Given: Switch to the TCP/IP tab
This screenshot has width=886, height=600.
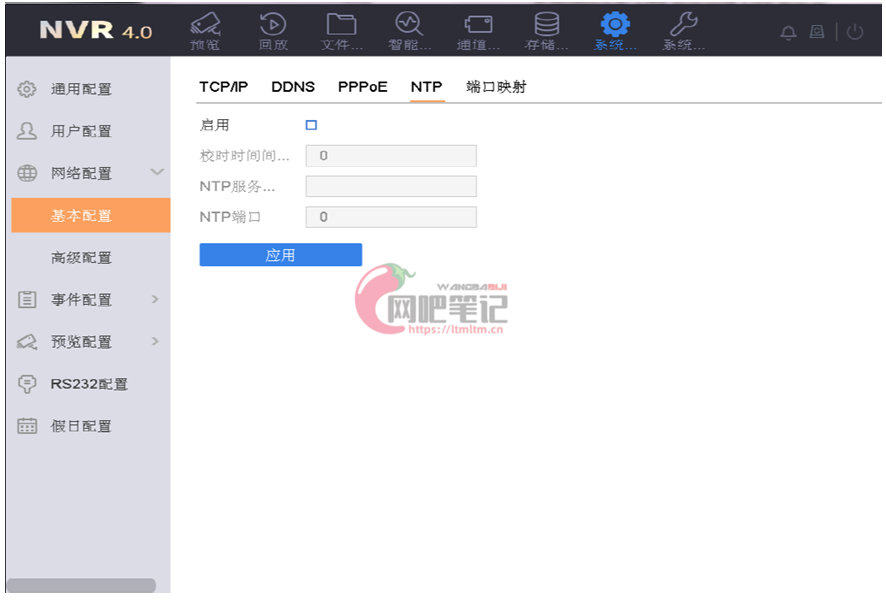Looking at the screenshot, I should [x=224, y=87].
